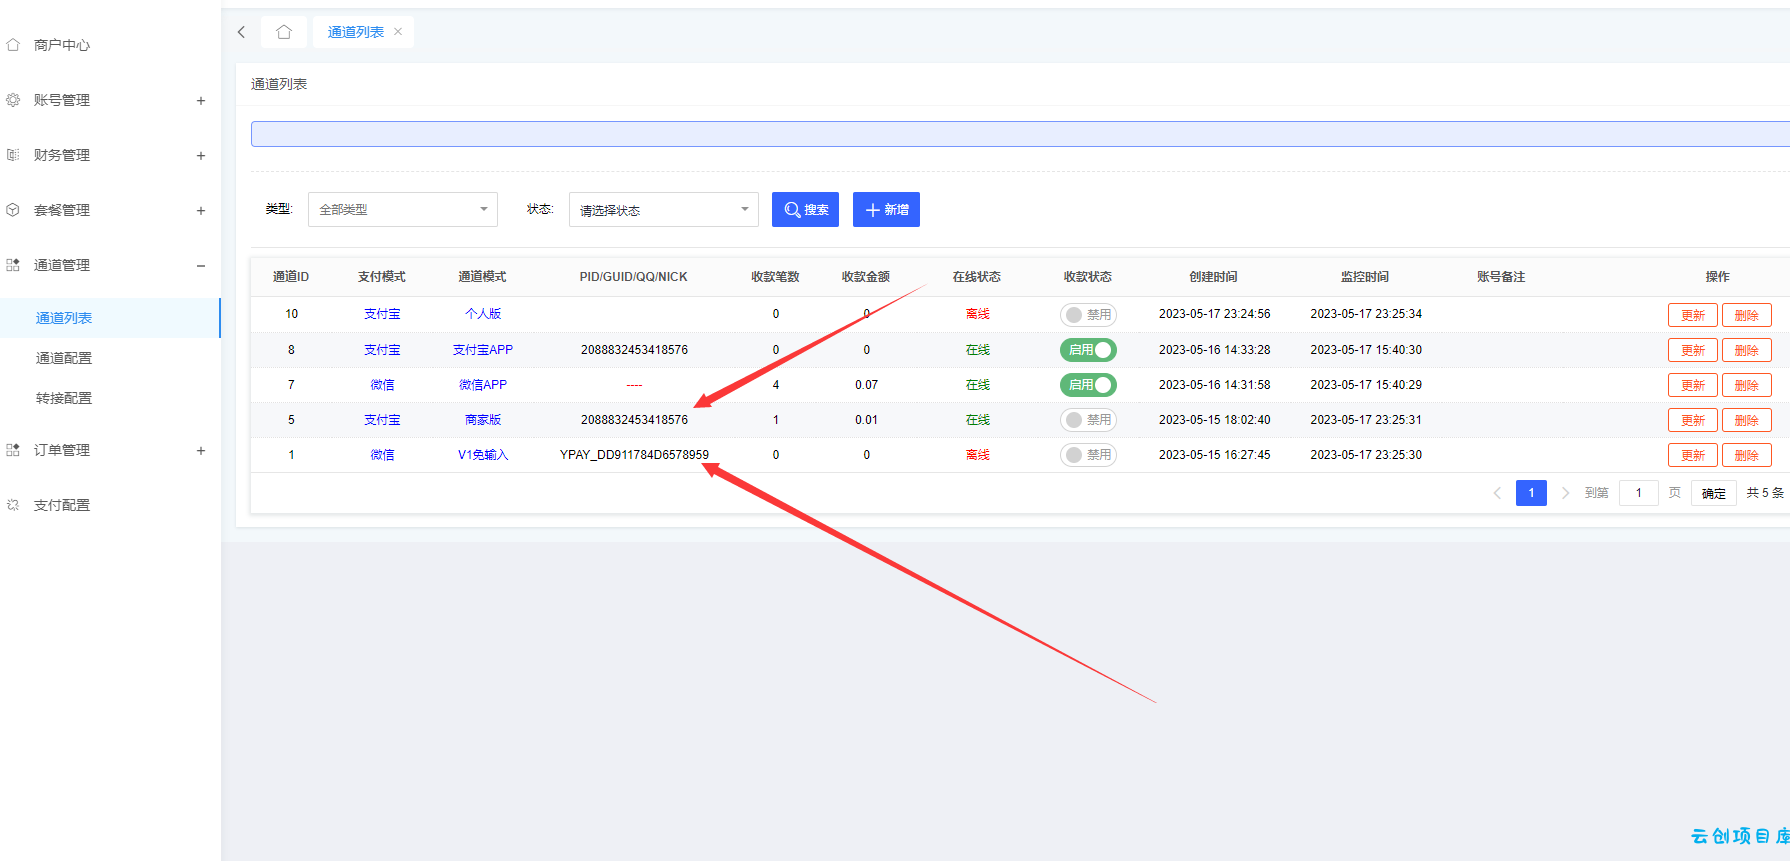The height and width of the screenshot is (861, 1790).
Task: Click 在线 status for channel 7
Action: click(x=978, y=385)
